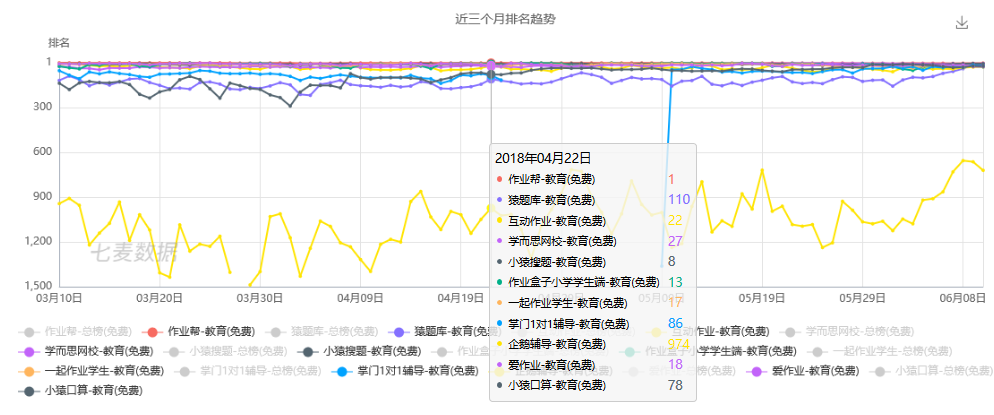The image size is (994, 415).
Task: Click the 05月19日 x-axis date label
Action: tap(761, 298)
